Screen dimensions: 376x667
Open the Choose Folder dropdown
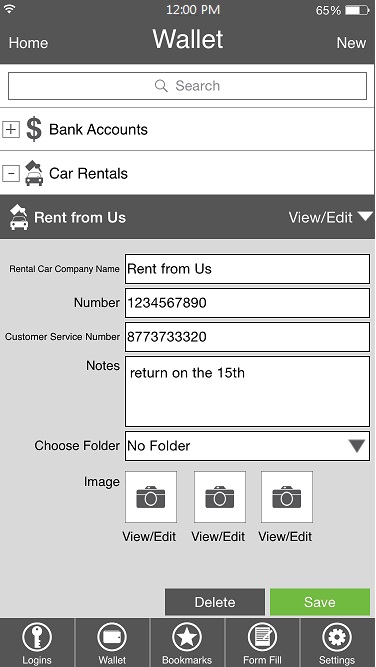click(247, 446)
